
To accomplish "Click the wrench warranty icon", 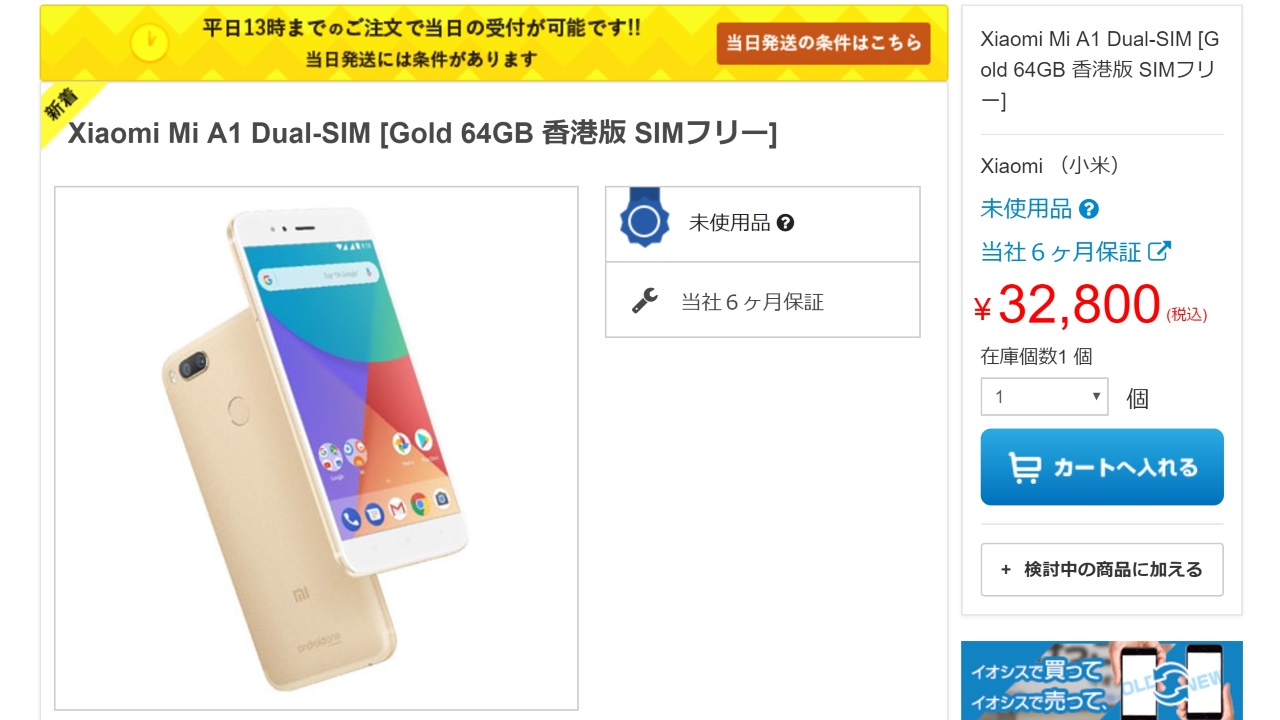I will 645,300.
